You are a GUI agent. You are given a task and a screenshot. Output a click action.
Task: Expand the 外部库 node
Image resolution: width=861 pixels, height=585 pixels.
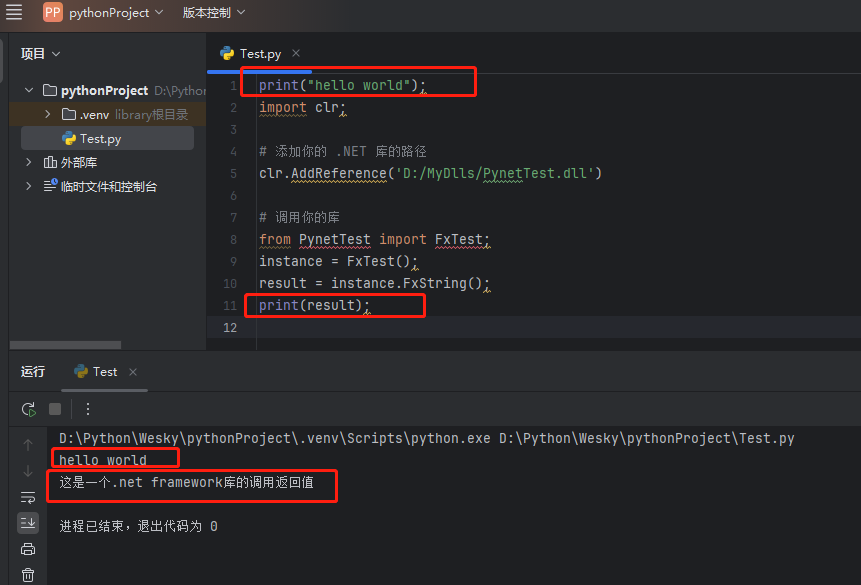28,162
